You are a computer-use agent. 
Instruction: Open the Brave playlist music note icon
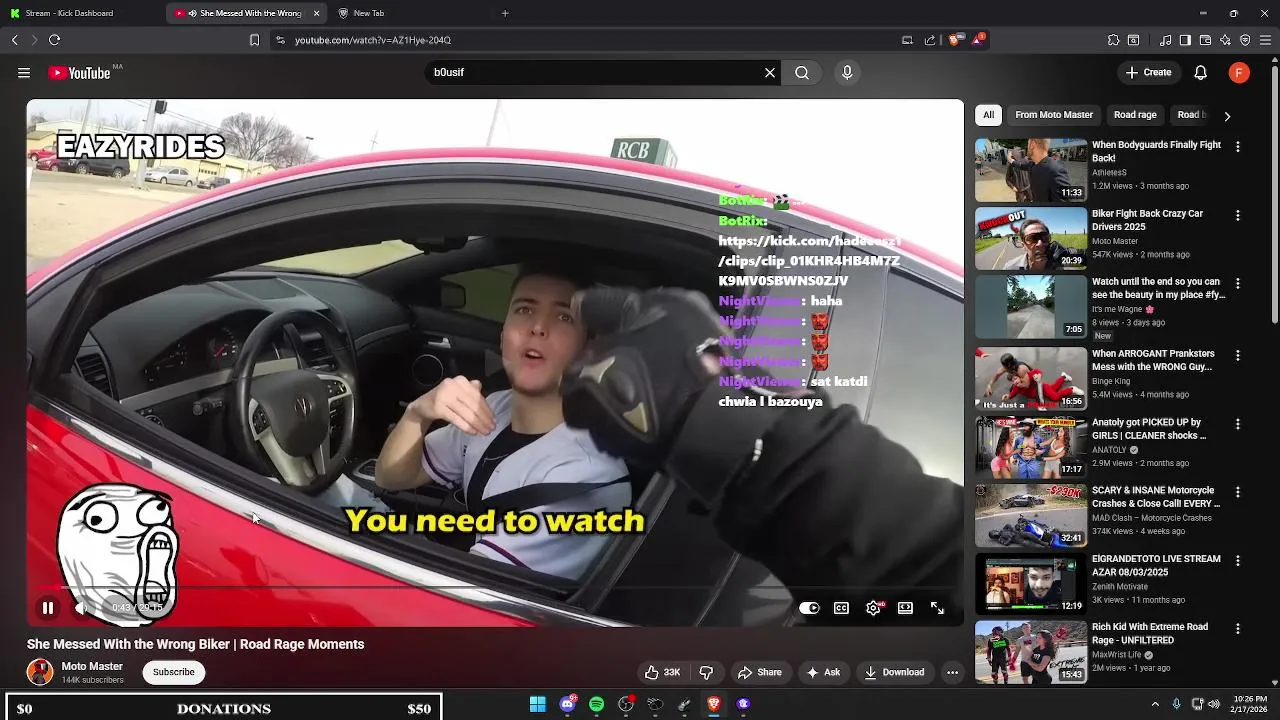click(x=1165, y=40)
